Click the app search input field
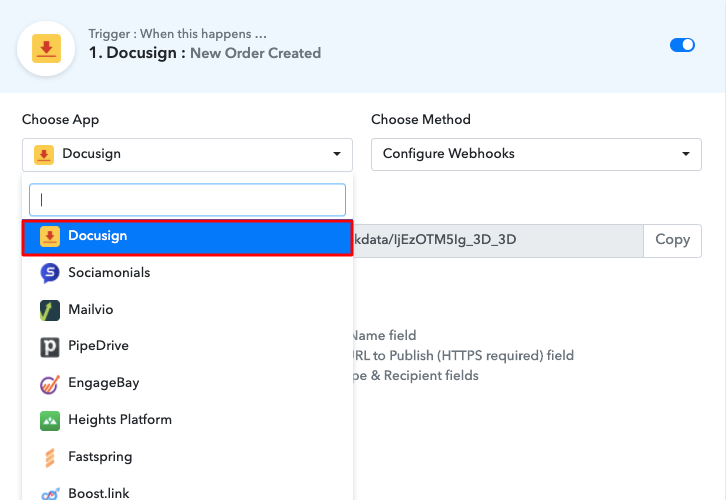 [x=187, y=200]
